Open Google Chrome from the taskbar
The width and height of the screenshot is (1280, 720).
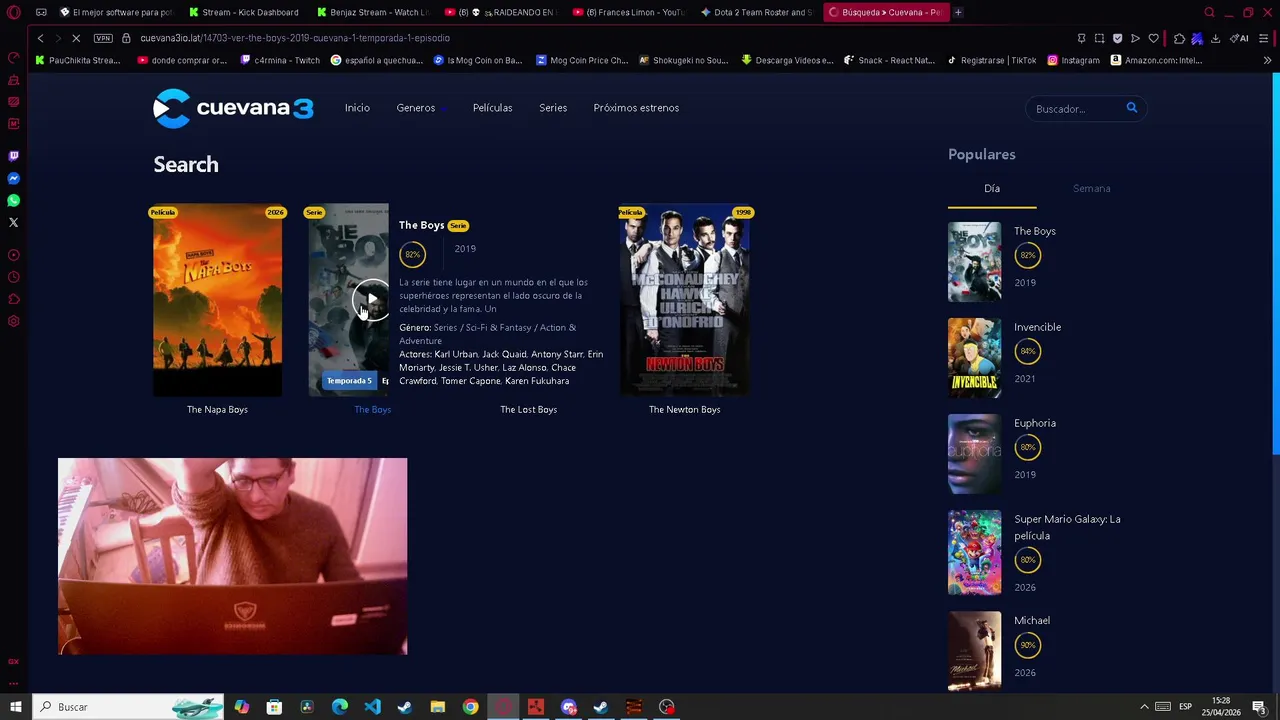(x=470, y=707)
